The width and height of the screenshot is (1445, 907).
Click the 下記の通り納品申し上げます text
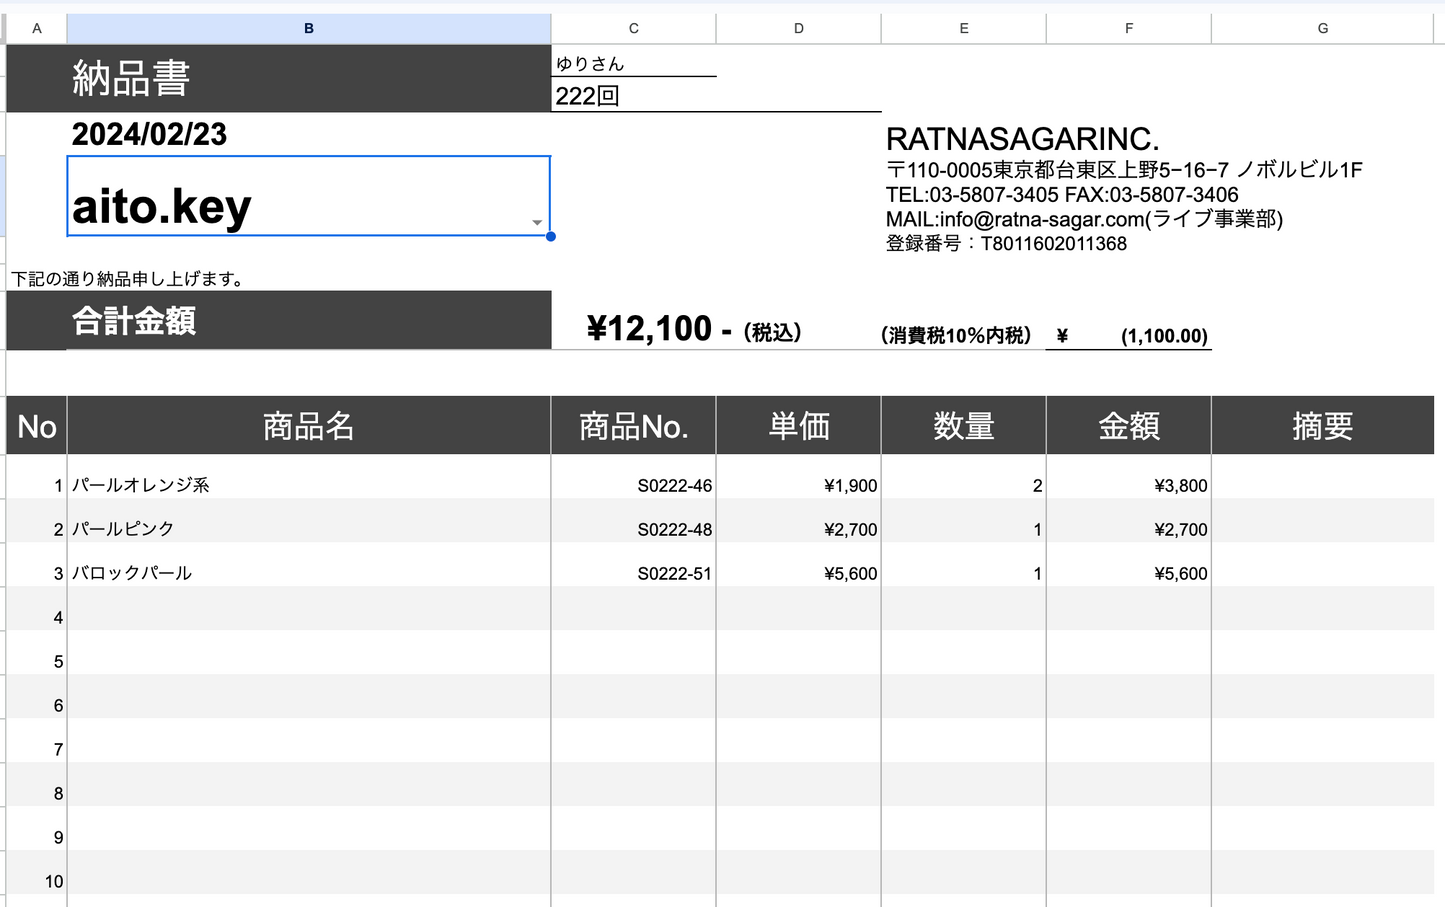128,279
